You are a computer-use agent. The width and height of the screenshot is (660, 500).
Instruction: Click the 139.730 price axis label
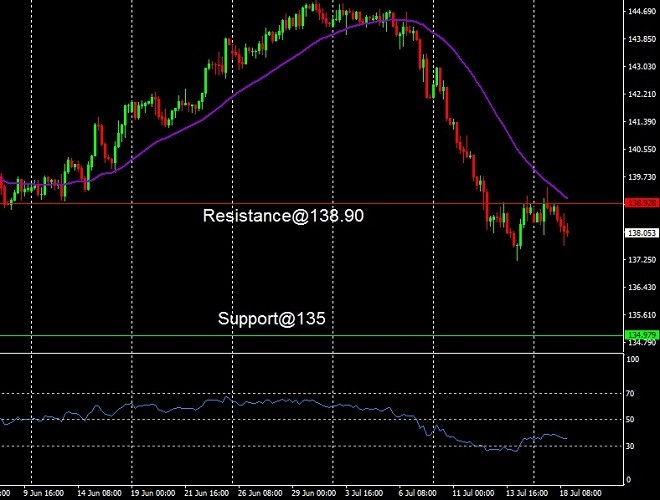coord(642,177)
